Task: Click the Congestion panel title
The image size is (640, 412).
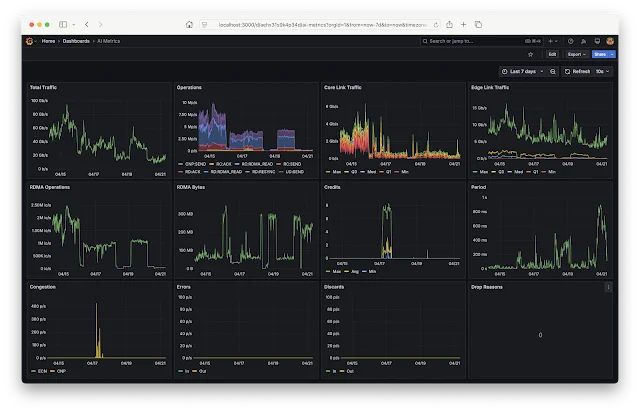Action: pyautogui.click(x=42, y=287)
